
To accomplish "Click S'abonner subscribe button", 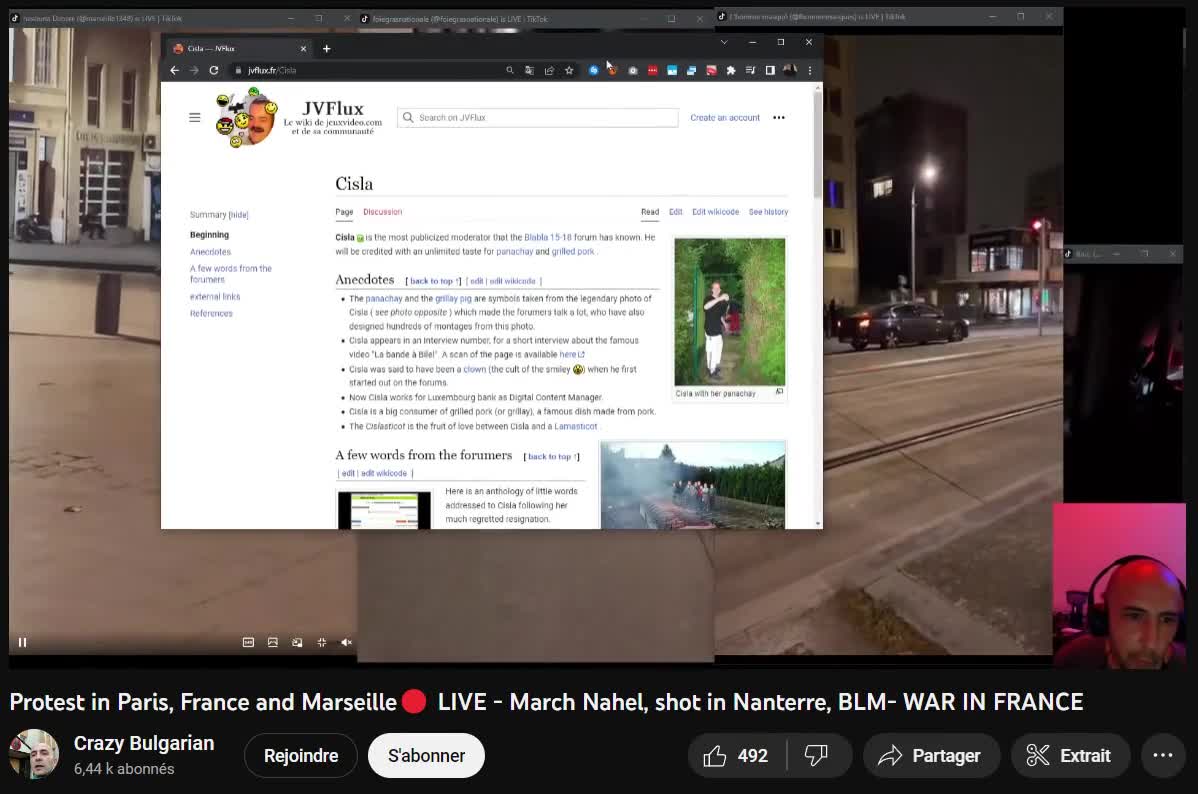I will pyautogui.click(x=426, y=756).
